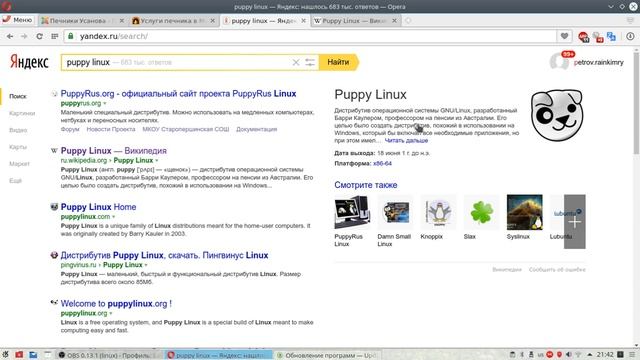Viewport: 640px width, 360px height.
Task: Open the Форум sitelink
Action: 70,129
